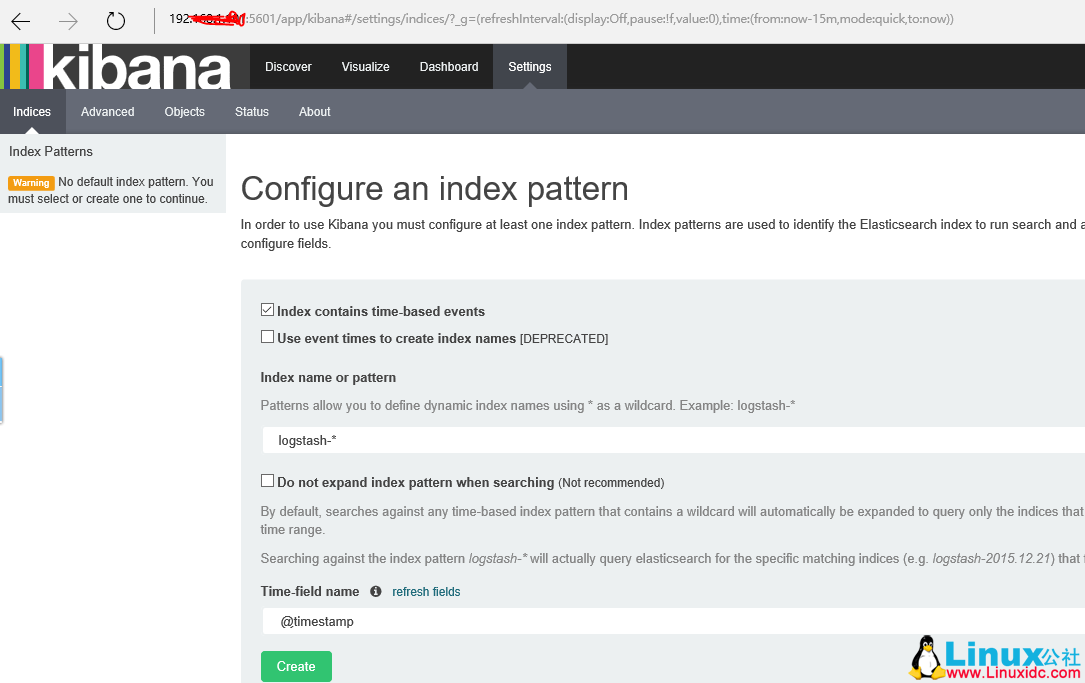
Task: Click the refresh fields link
Action: pos(426,591)
